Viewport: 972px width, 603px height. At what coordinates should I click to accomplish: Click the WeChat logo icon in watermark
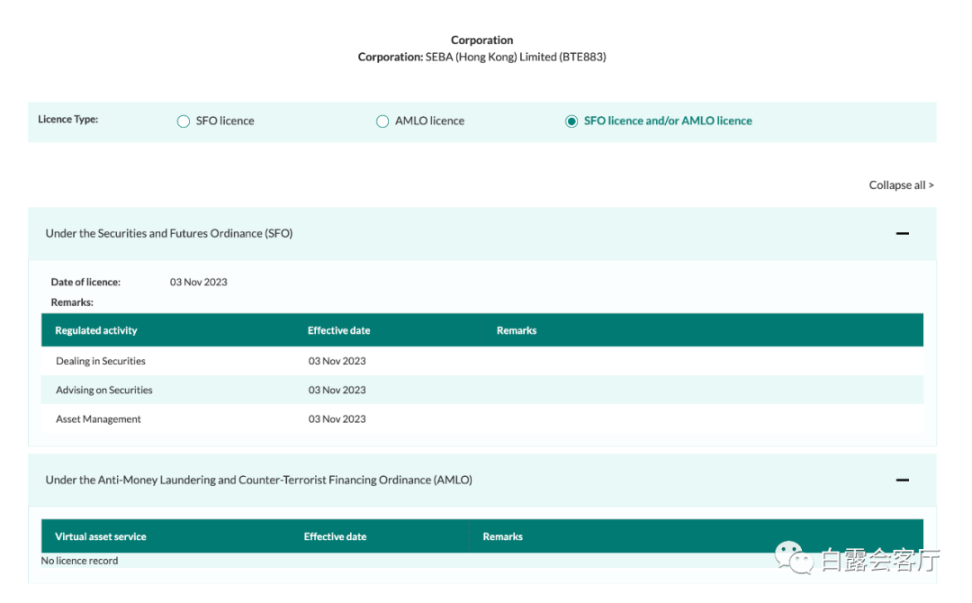coord(793,557)
